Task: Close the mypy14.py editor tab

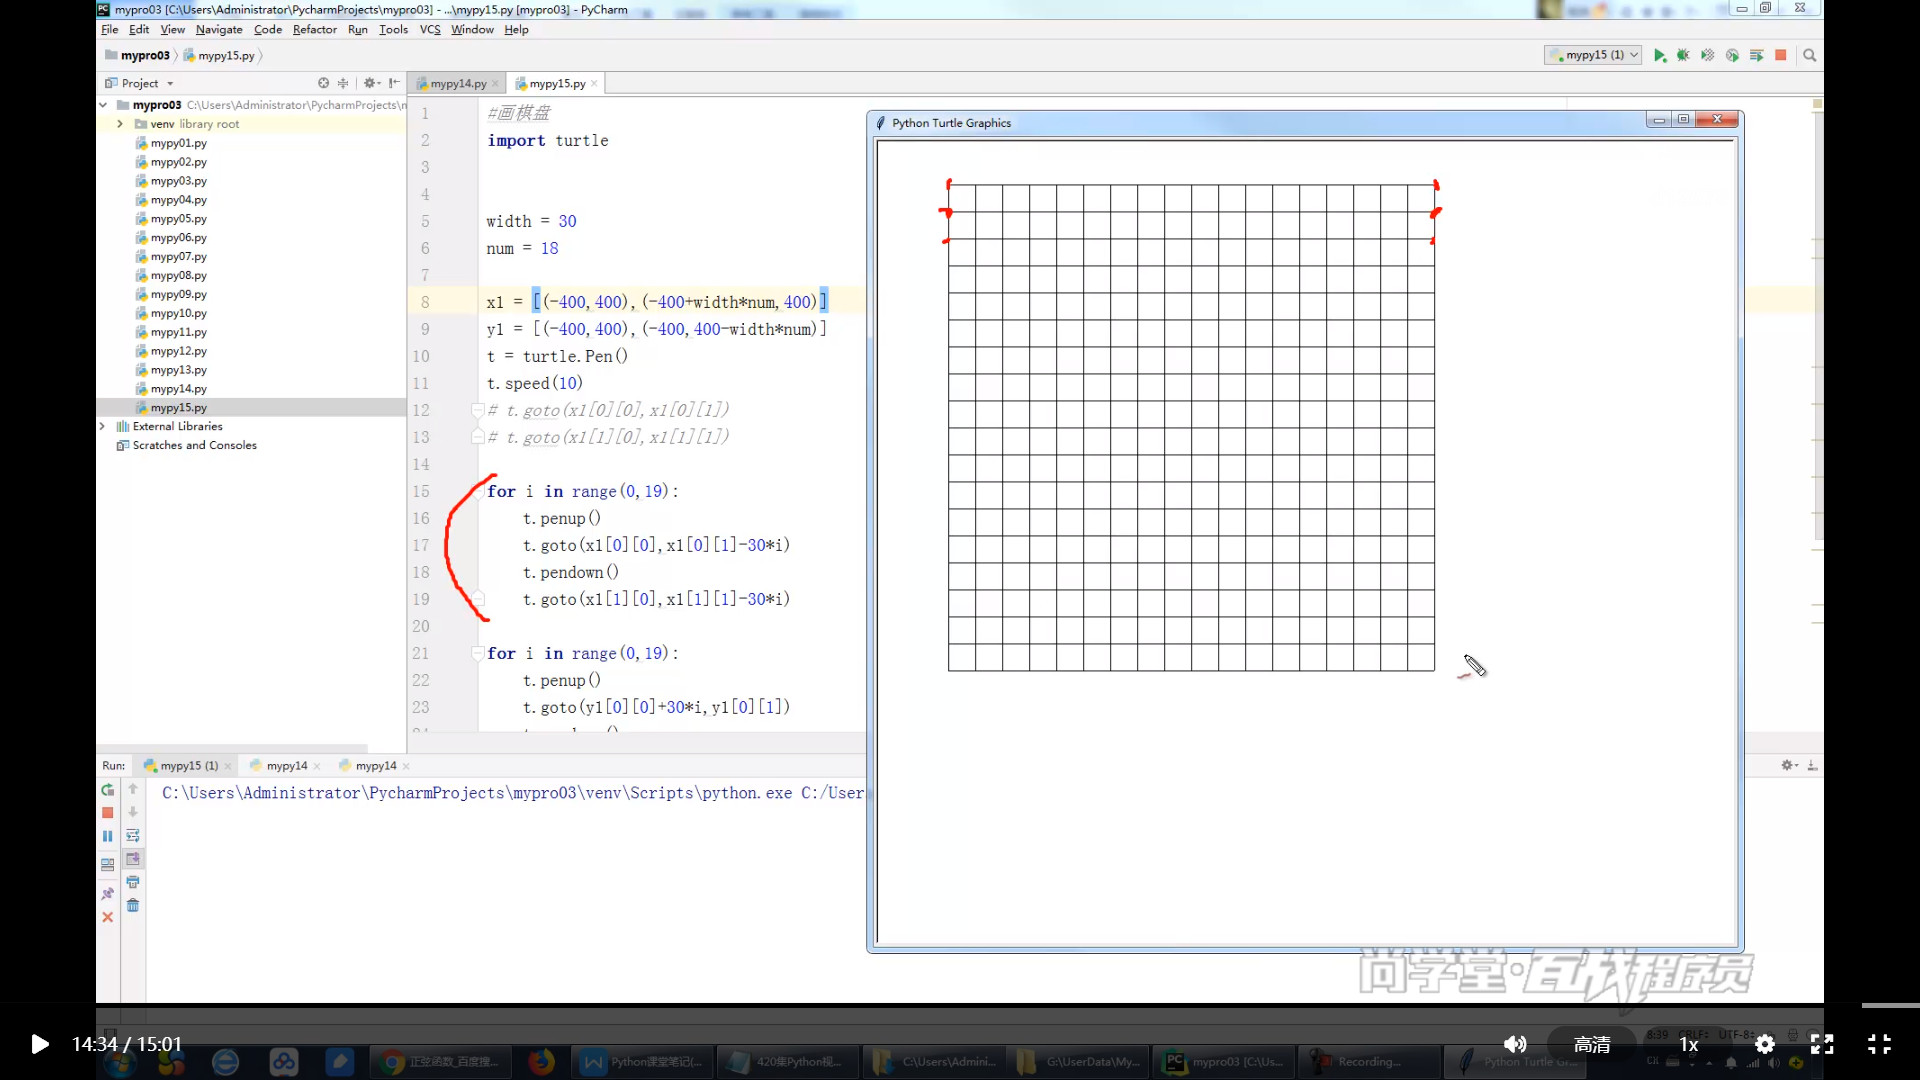Action: [x=495, y=83]
